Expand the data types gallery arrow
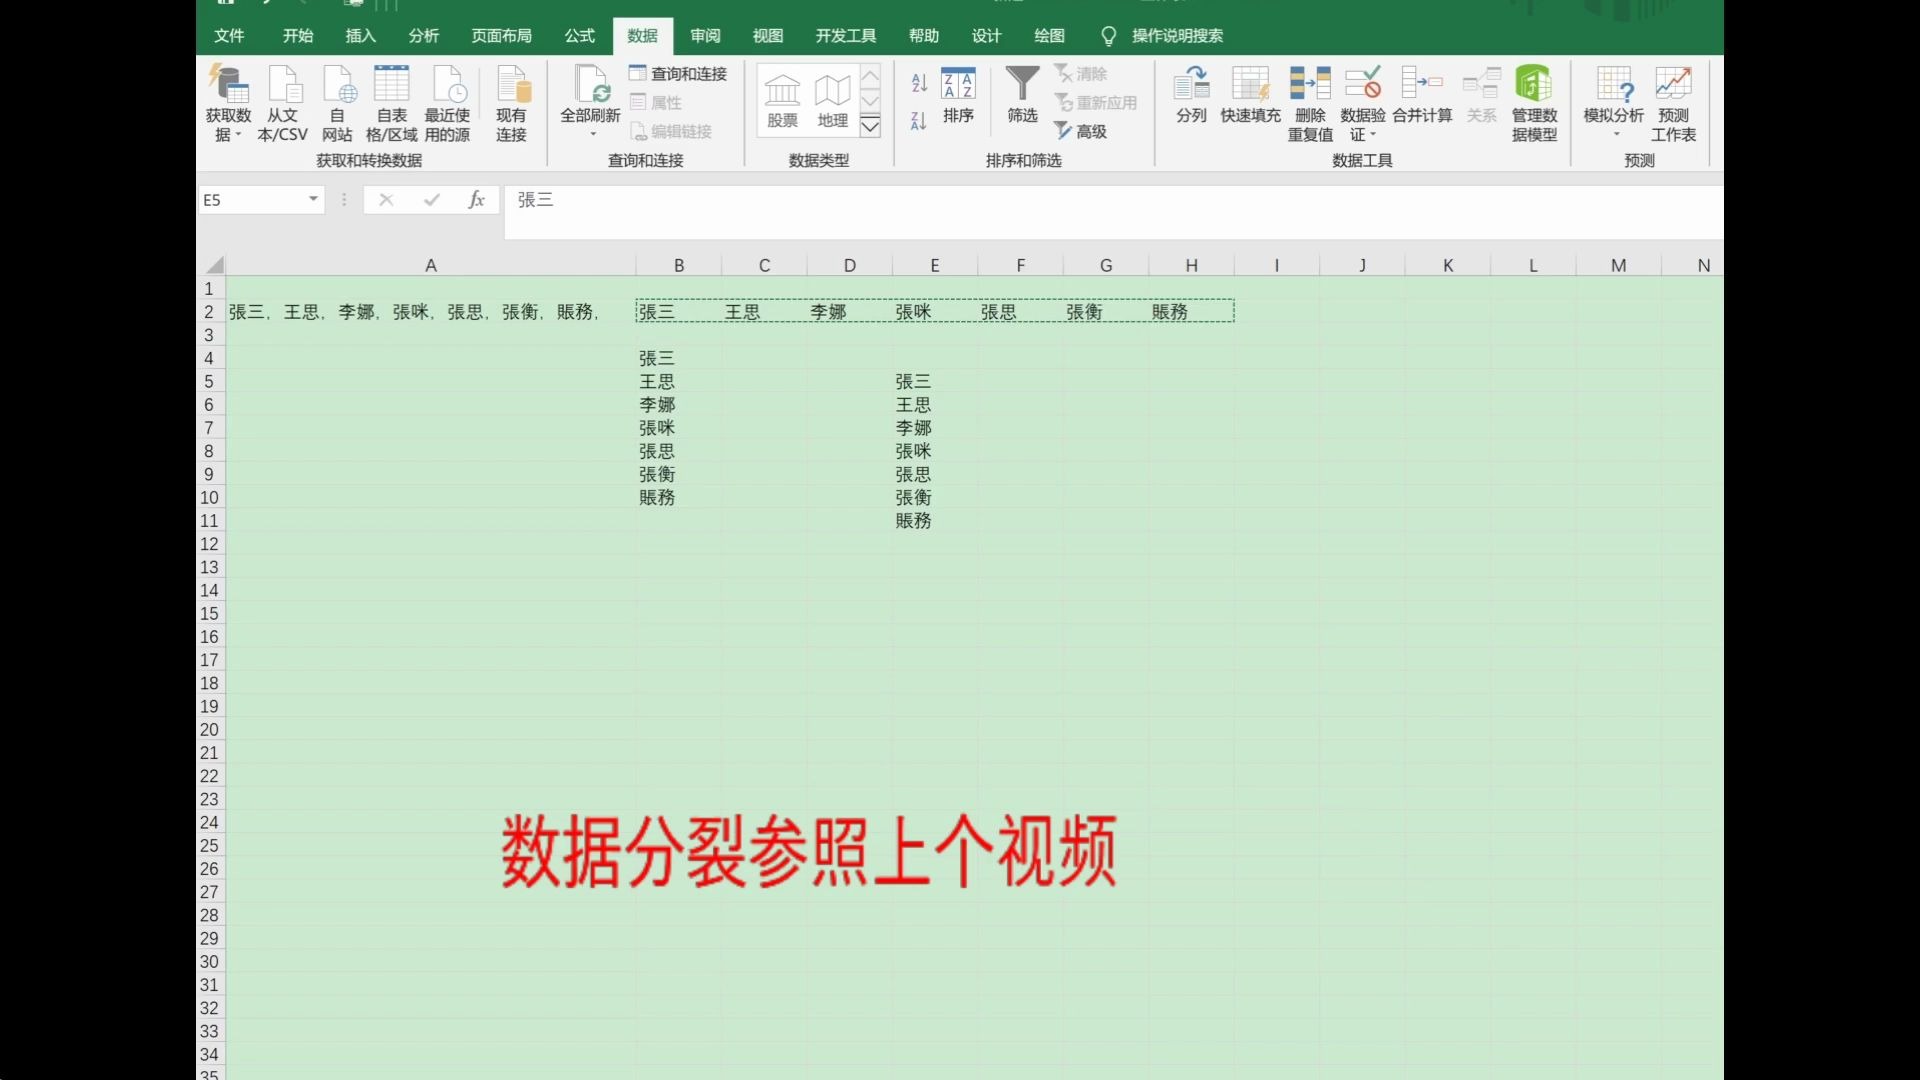 point(870,126)
